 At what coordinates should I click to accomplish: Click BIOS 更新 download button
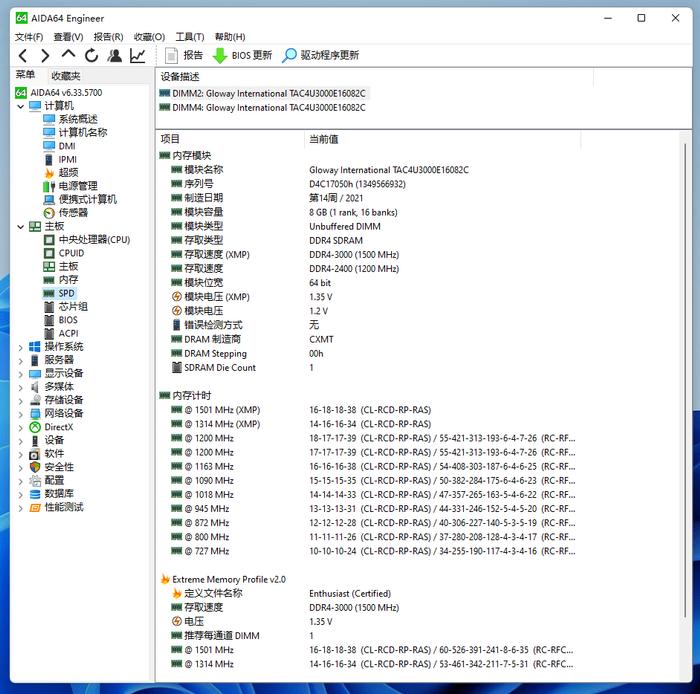coord(242,55)
